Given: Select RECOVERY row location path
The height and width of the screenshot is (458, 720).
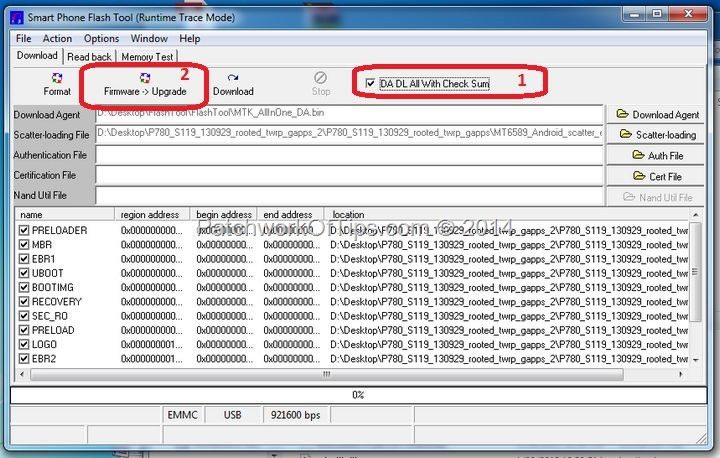Looking at the screenshot, I should point(509,302).
